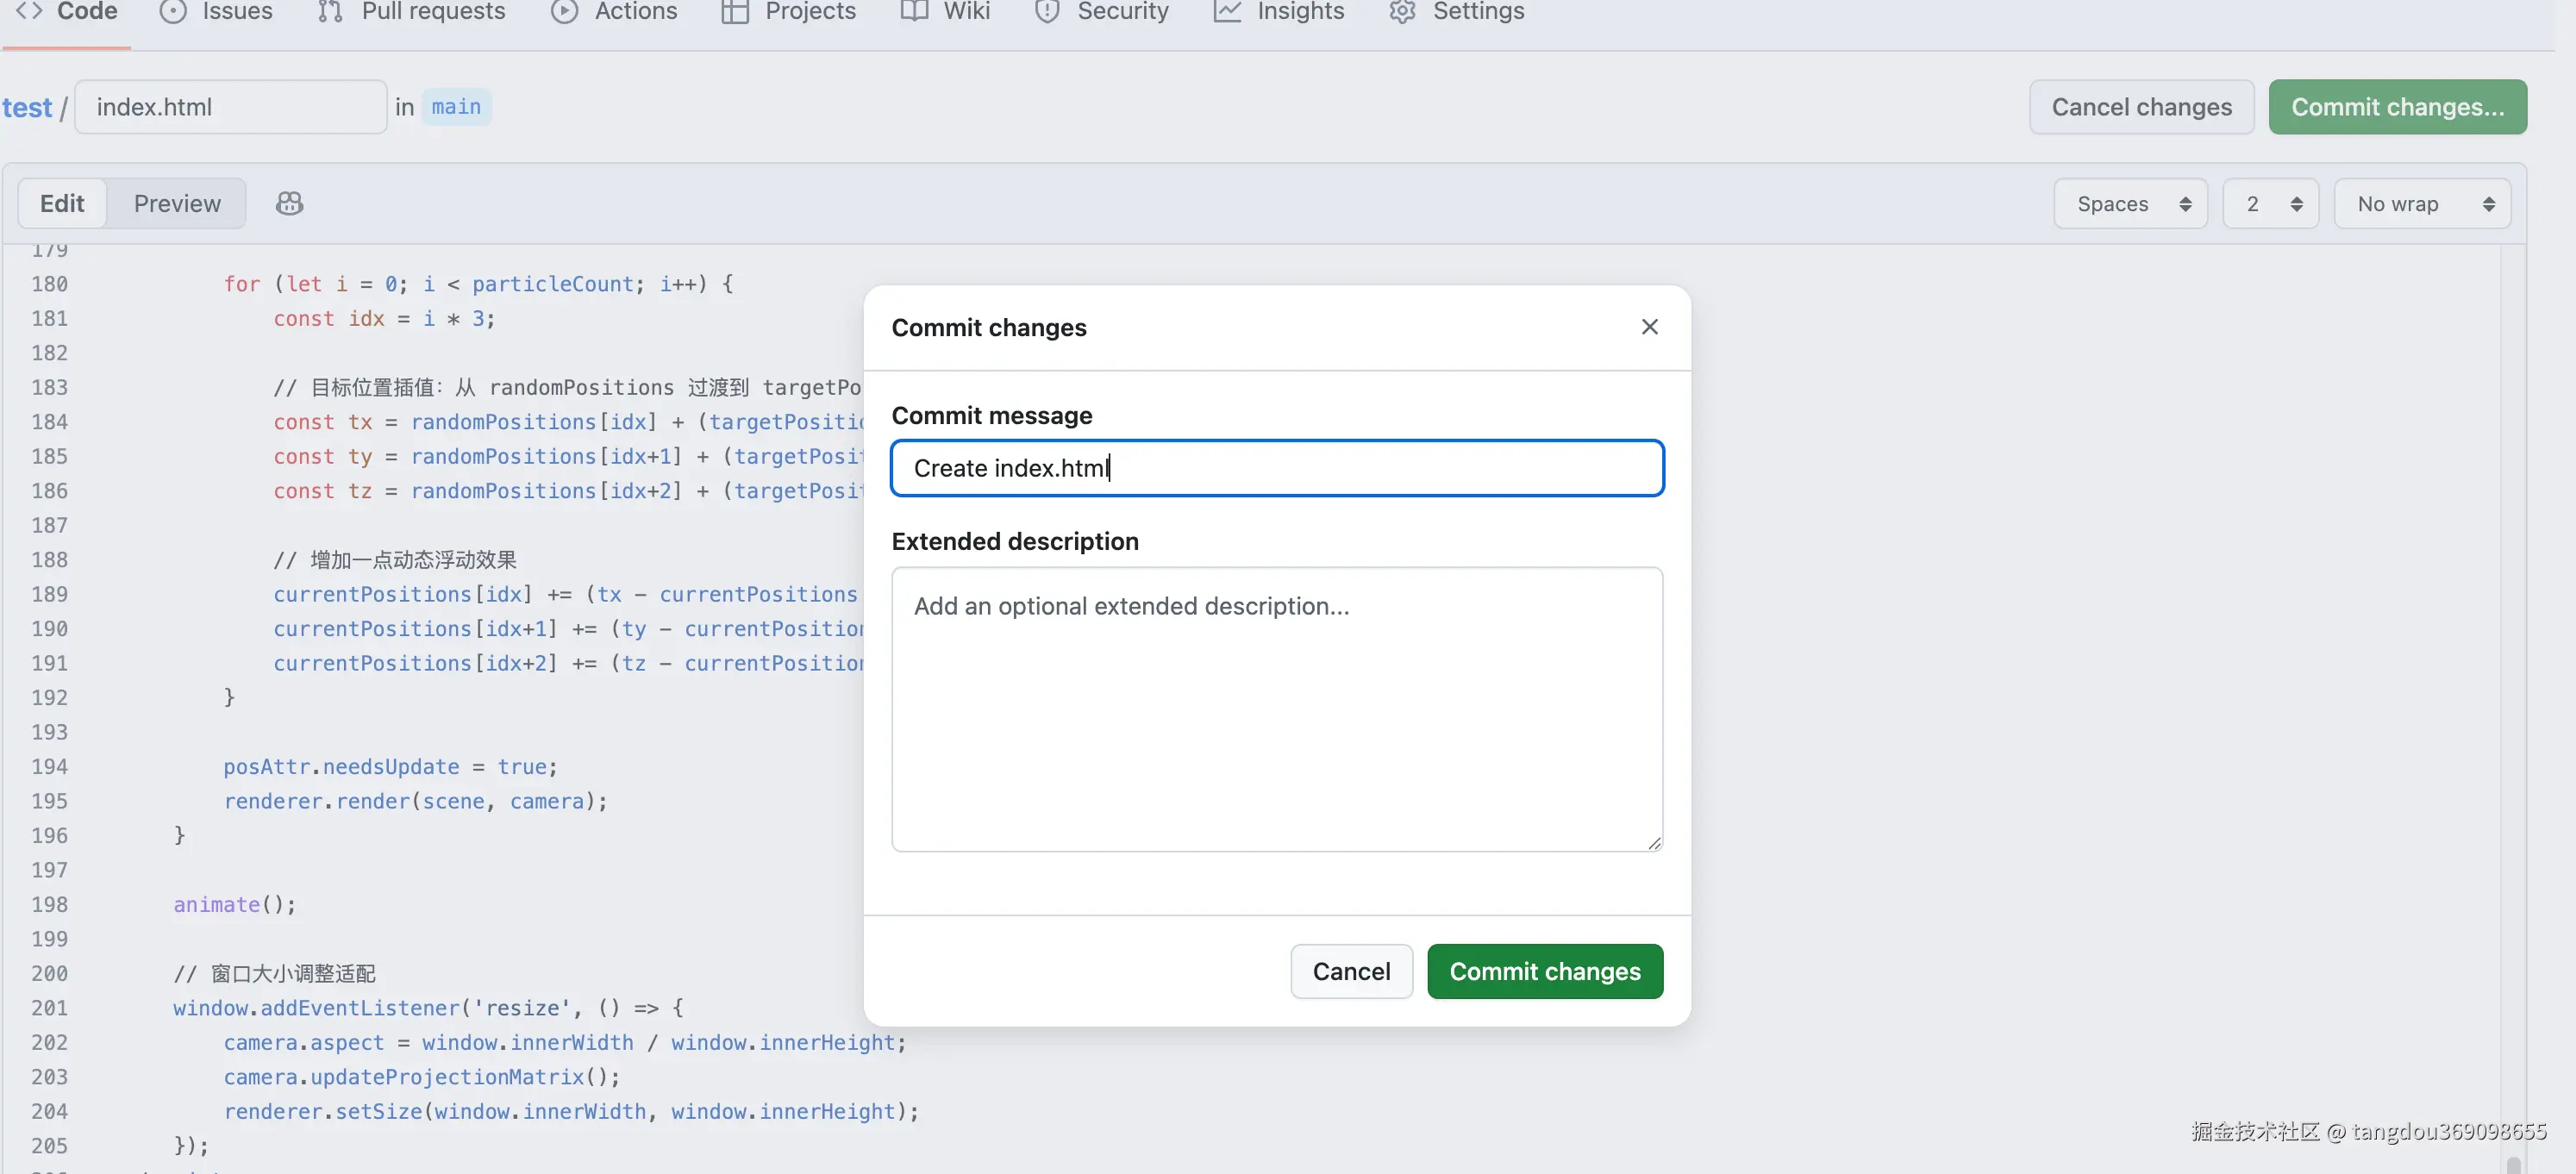Click the Cancel changes button

click(2141, 107)
